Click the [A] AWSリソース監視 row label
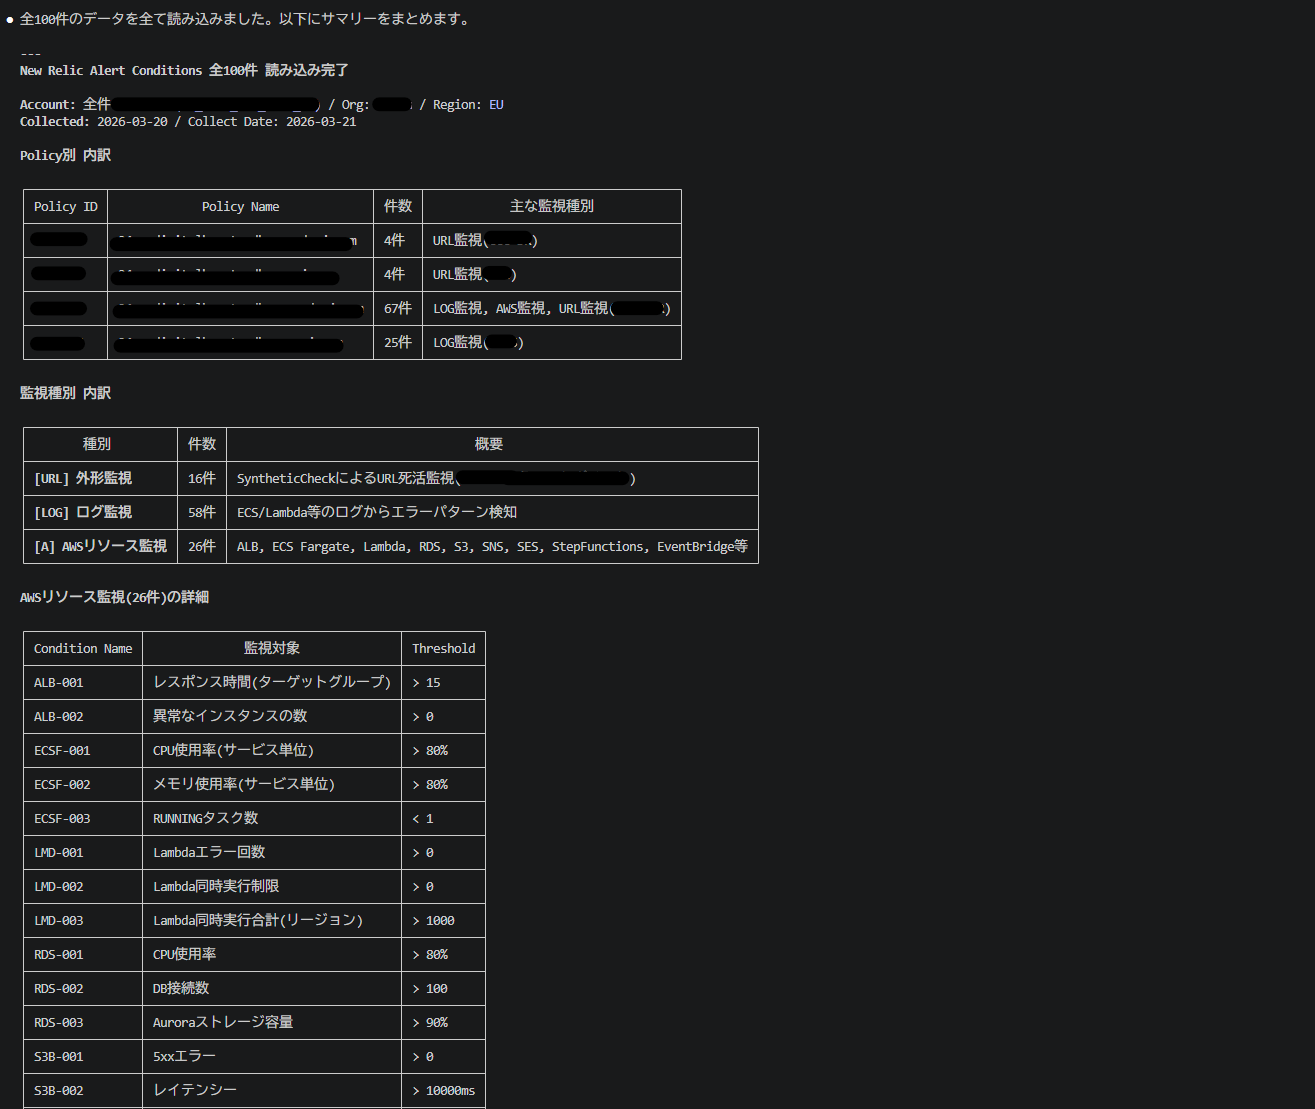 click(100, 547)
